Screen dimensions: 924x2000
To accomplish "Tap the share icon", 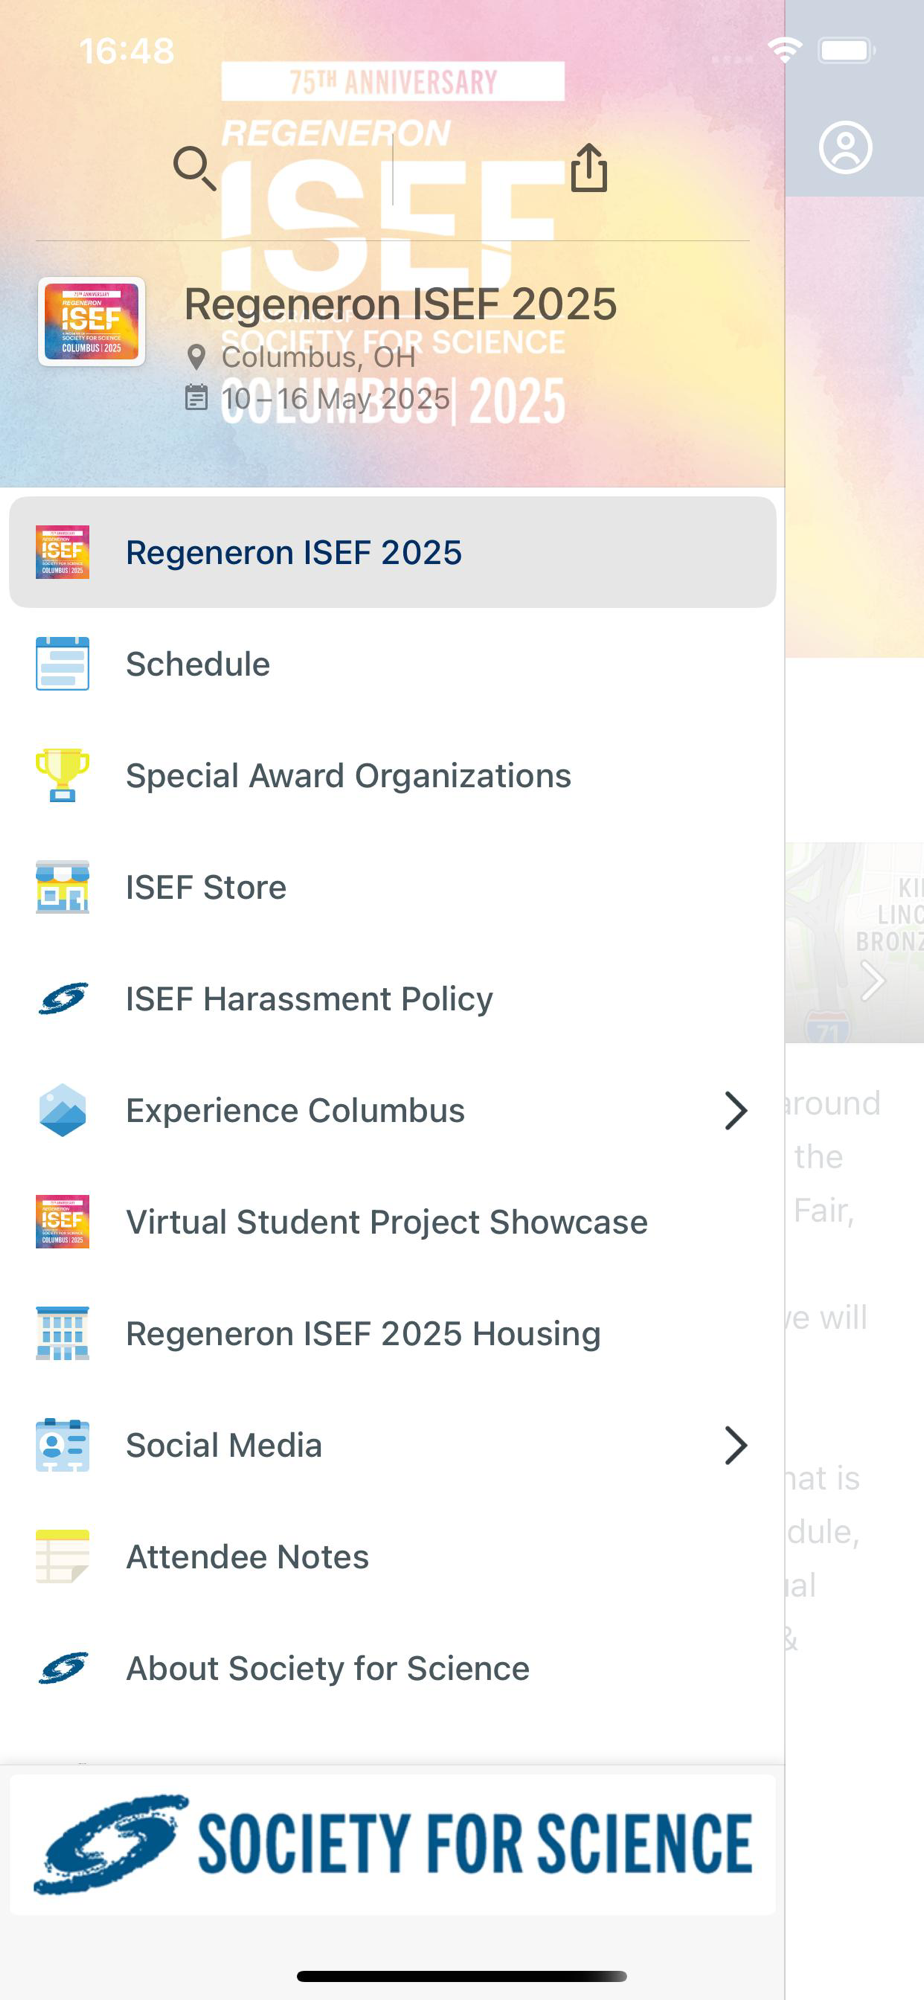I will [x=589, y=167].
